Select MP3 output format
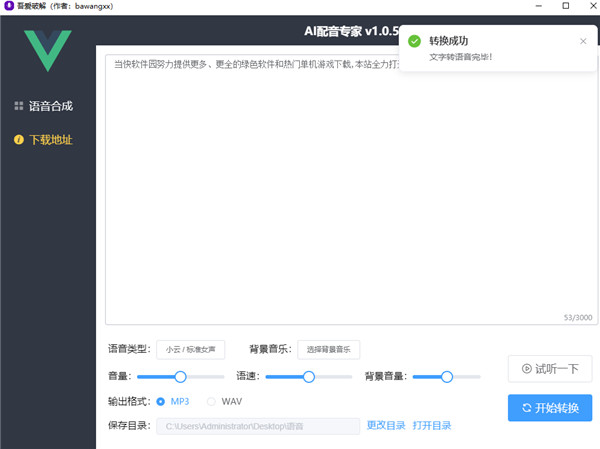600x449 pixels. 161,401
